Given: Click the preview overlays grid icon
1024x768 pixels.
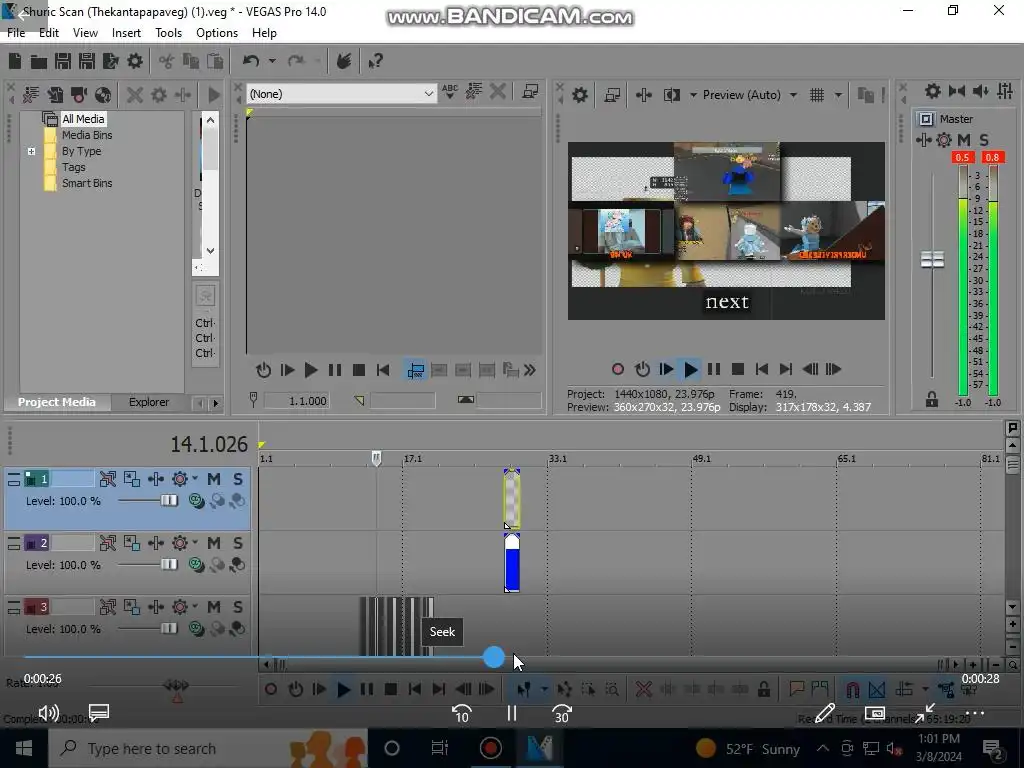Looking at the screenshot, I should [x=816, y=95].
